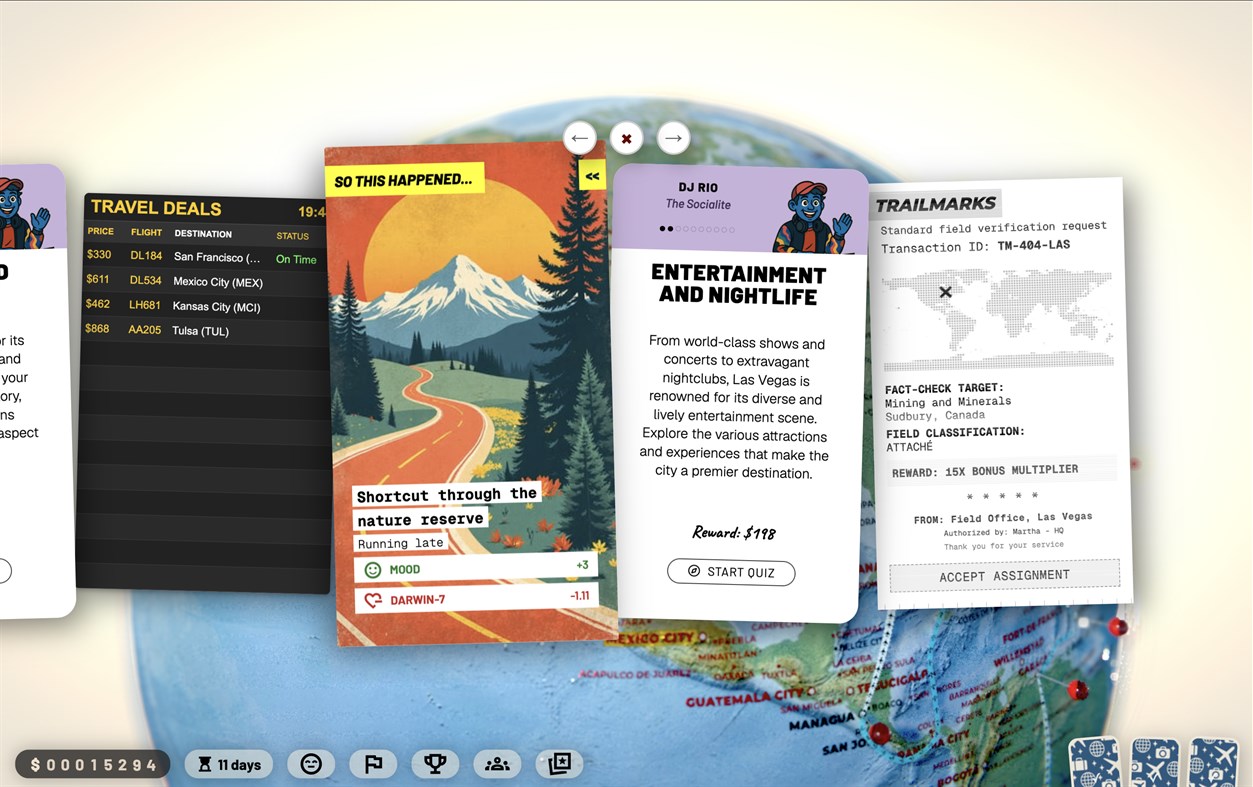Click the So This Happened yellow label

click(x=404, y=180)
